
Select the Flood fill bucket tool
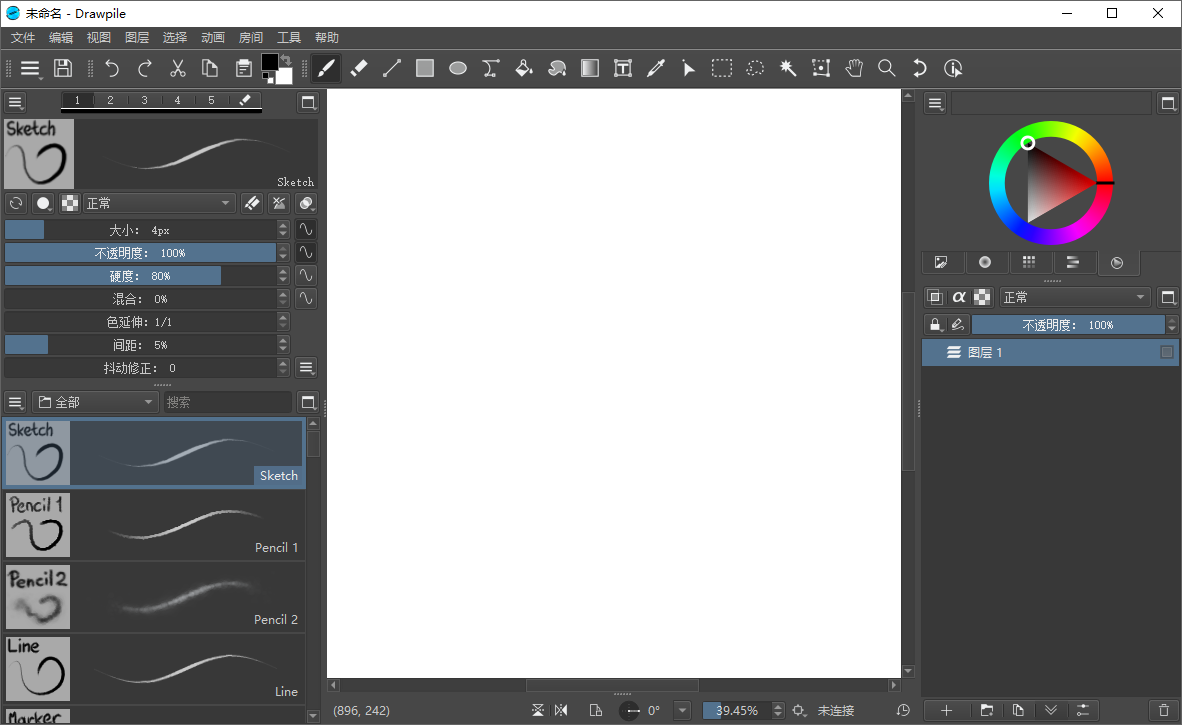pos(524,69)
